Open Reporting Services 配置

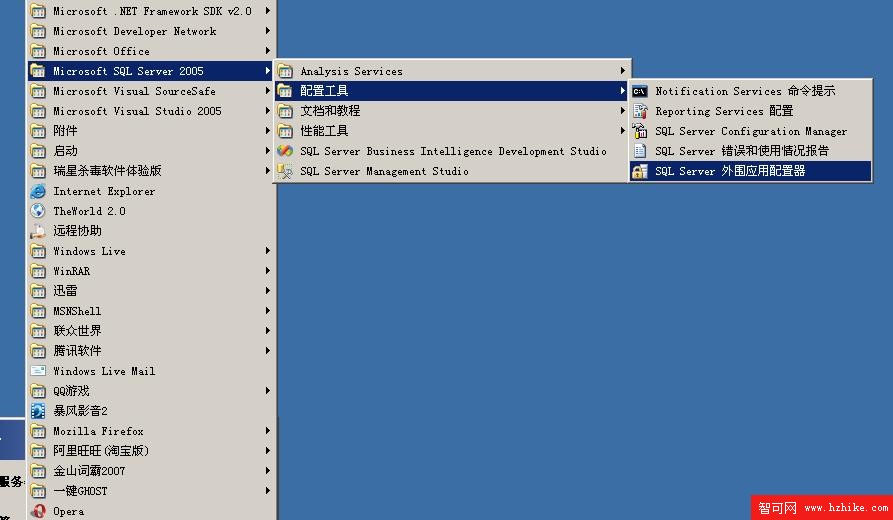[751, 111]
